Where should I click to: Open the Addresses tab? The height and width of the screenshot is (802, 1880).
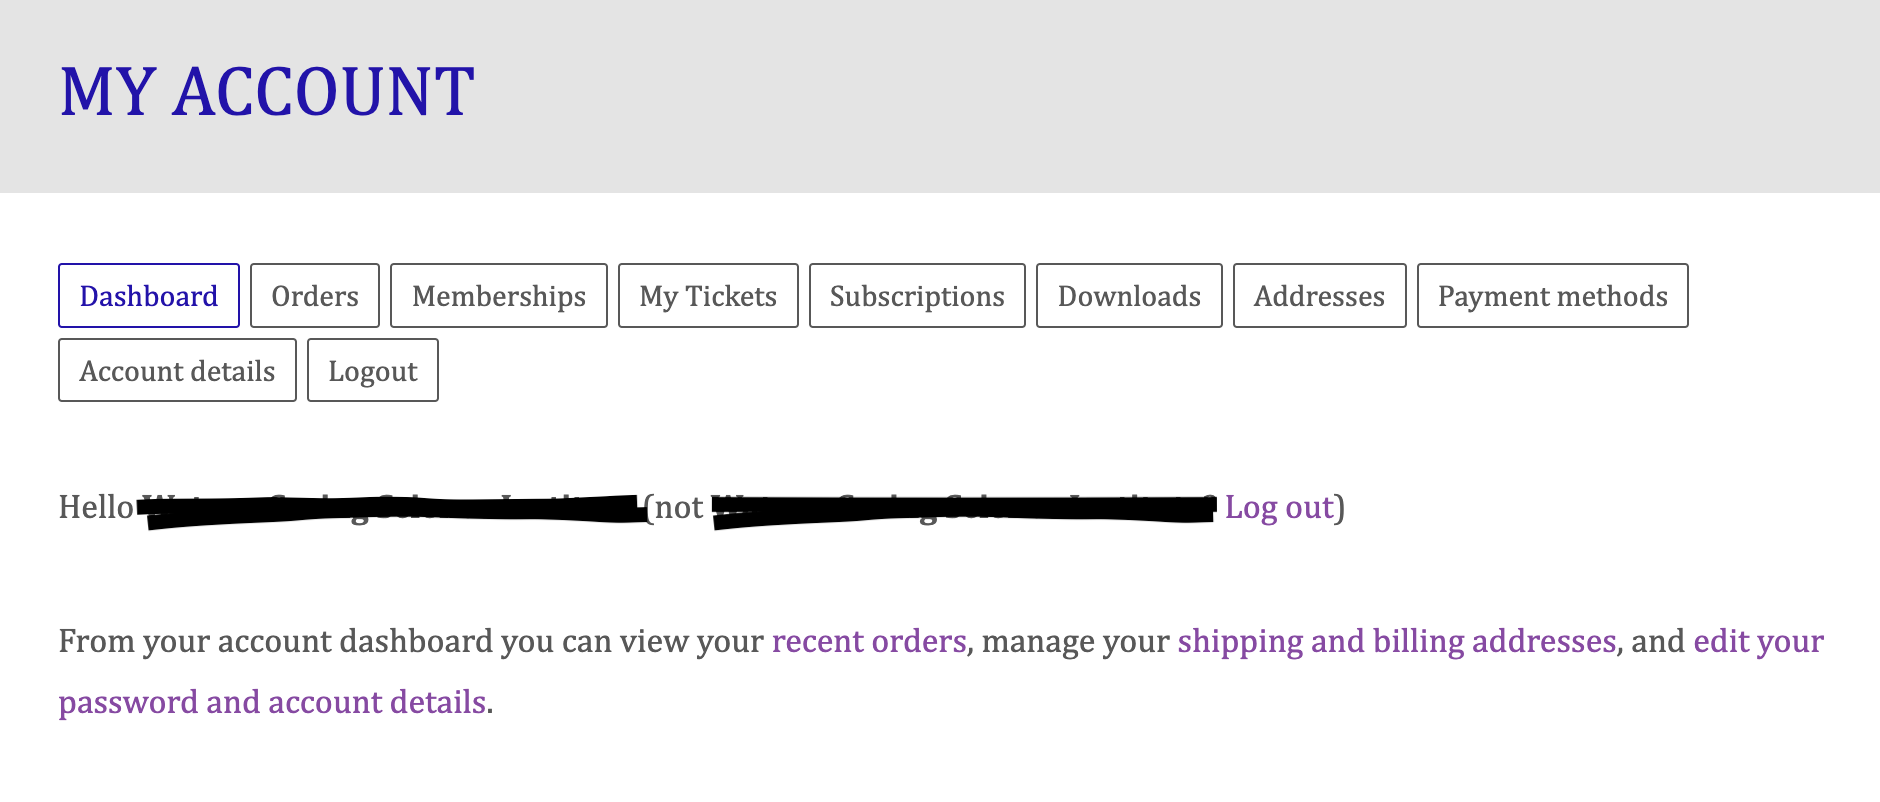point(1319,296)
